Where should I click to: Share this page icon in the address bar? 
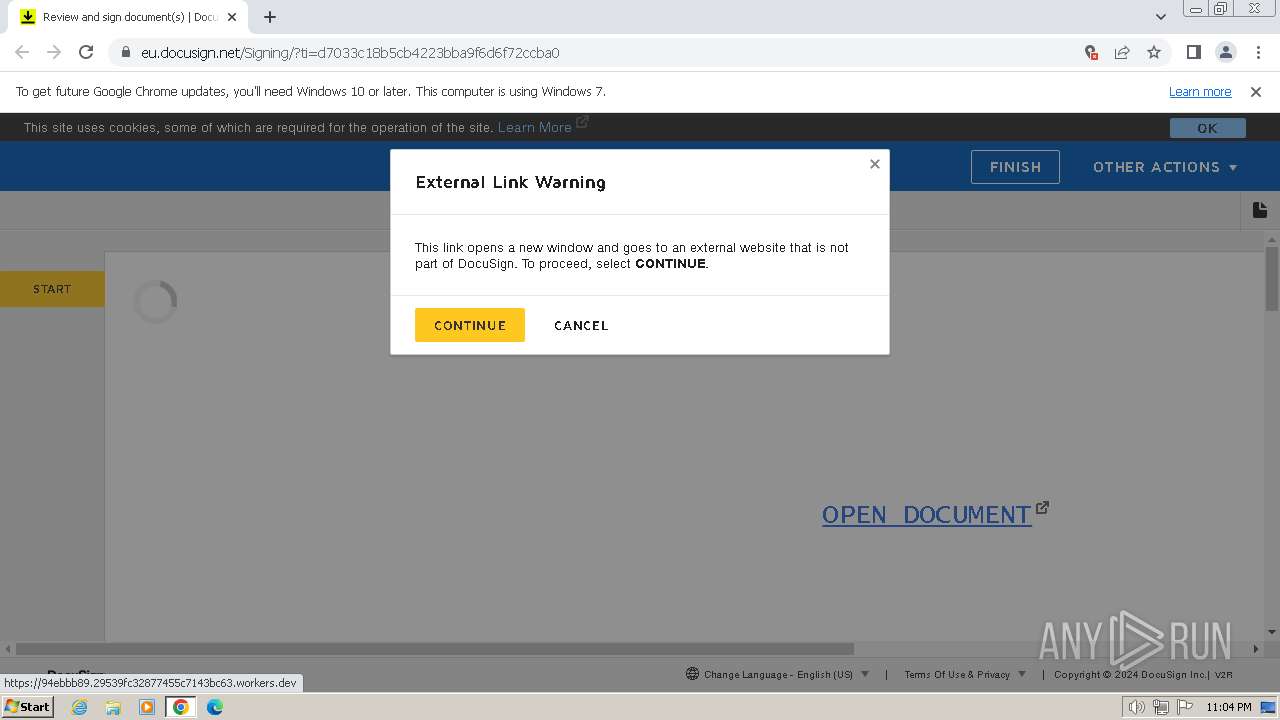click(1122, 52)
